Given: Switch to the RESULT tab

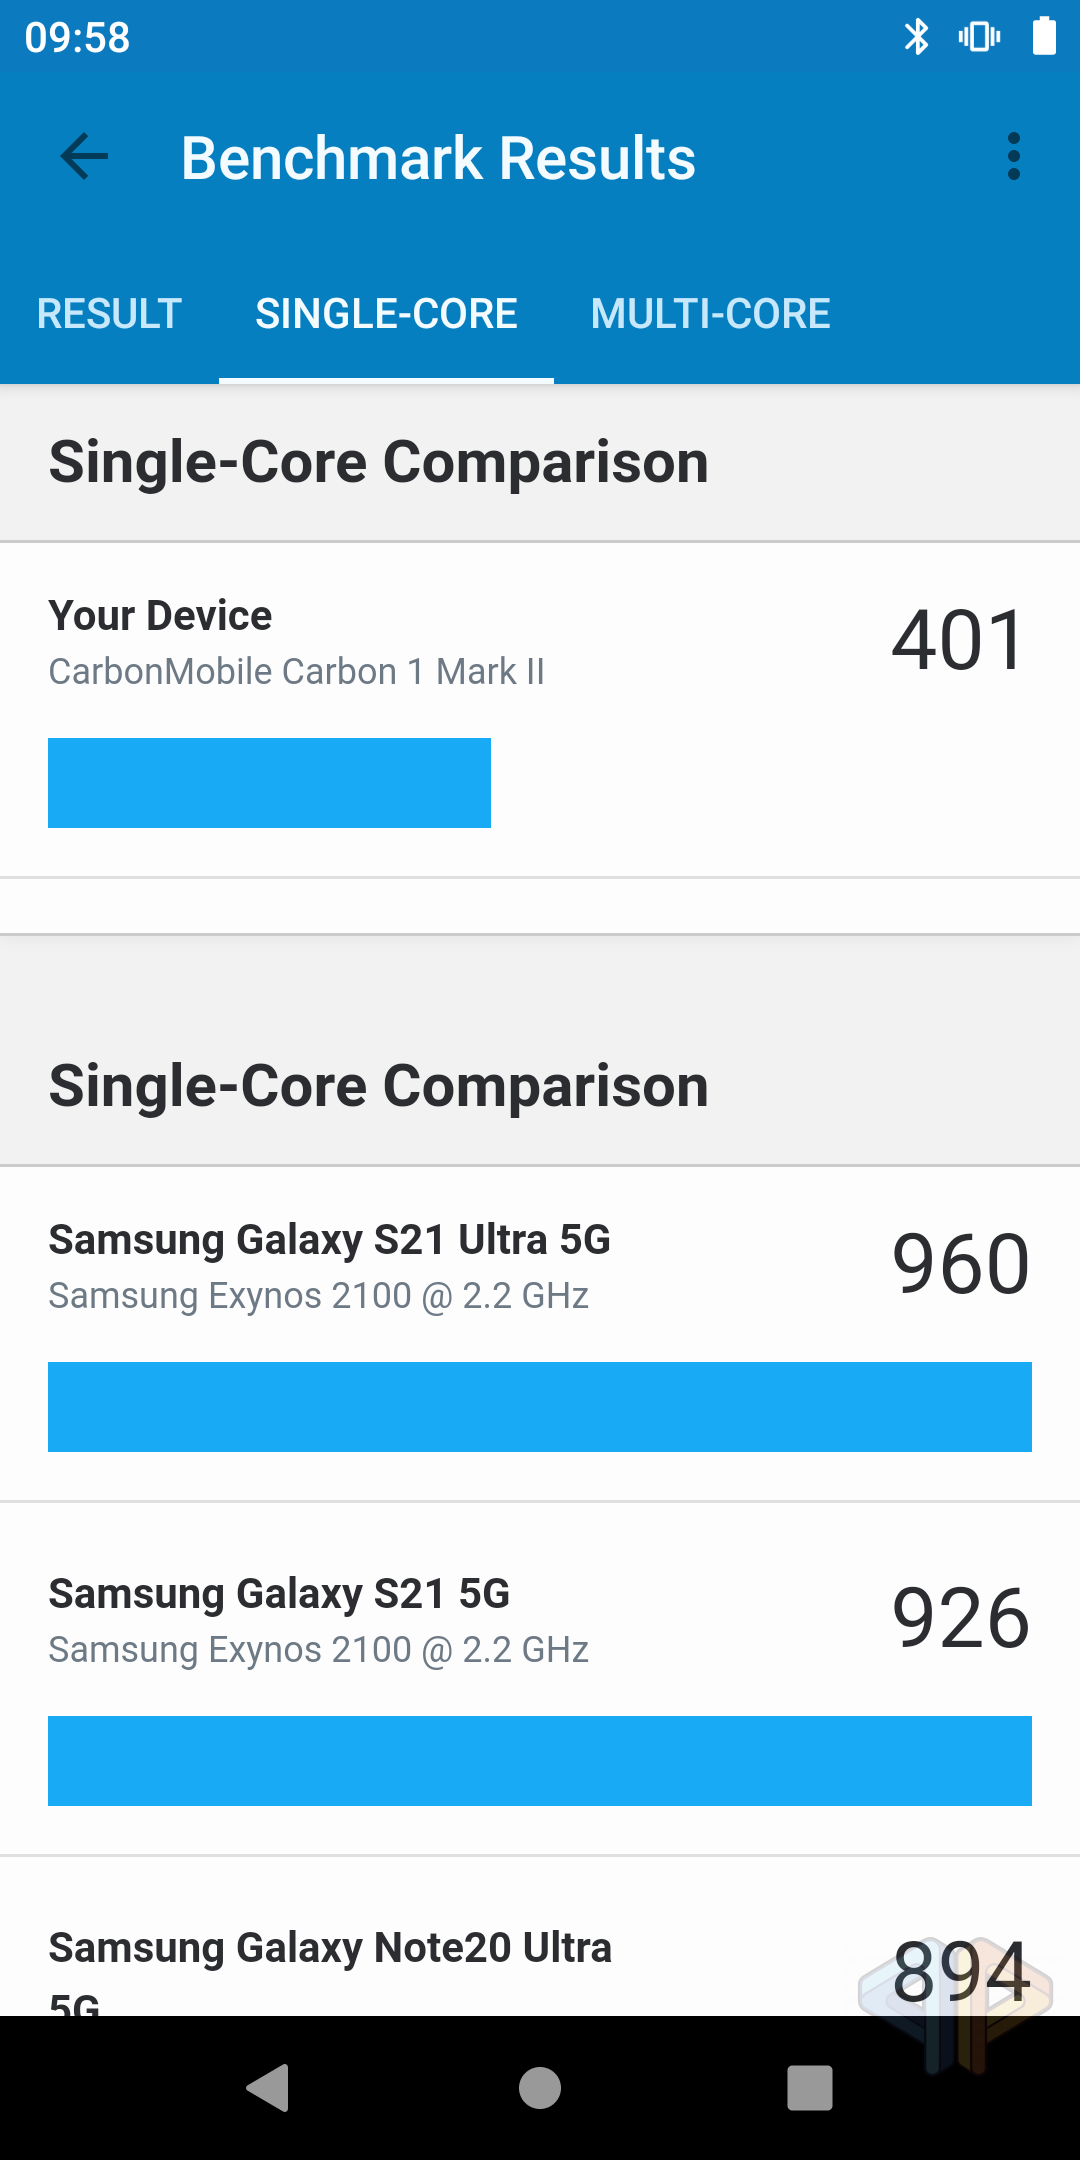Looking at the screenshot, I should (109, 314).
